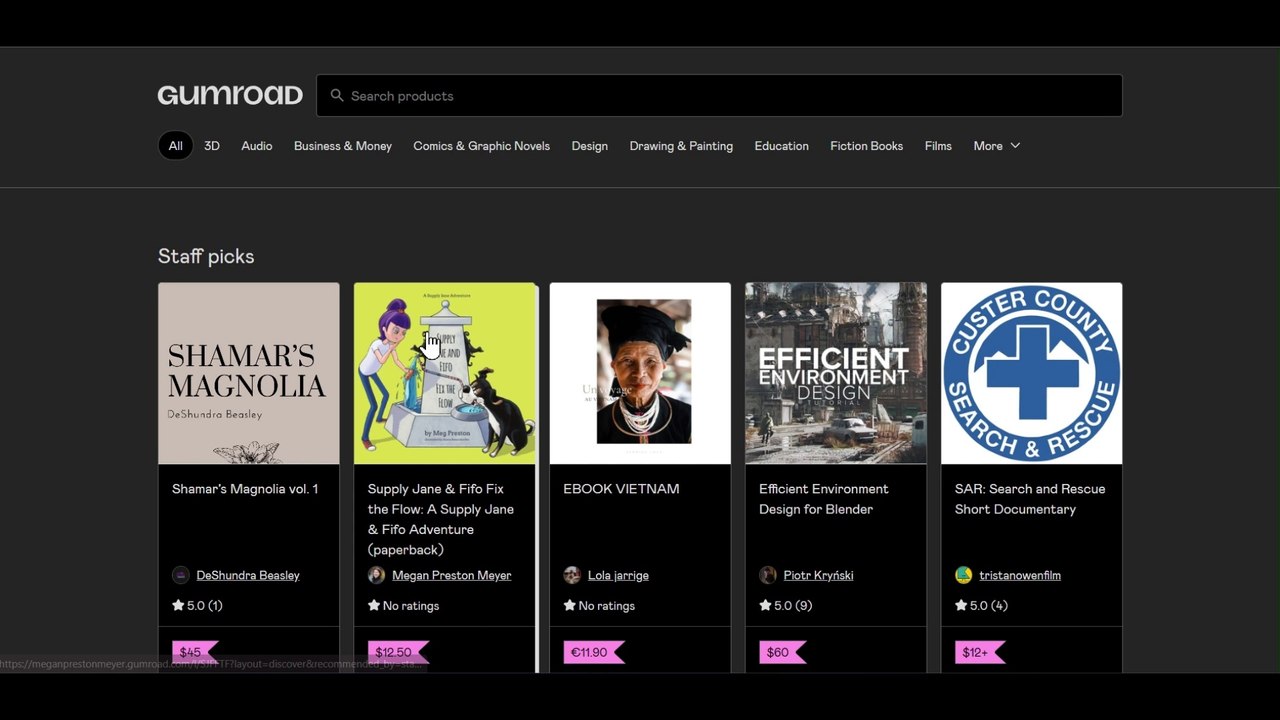The width and height of the screenshot is (1280, 720).
Task: Browse the Fiction Books category
Action: [x=867, y=146]
